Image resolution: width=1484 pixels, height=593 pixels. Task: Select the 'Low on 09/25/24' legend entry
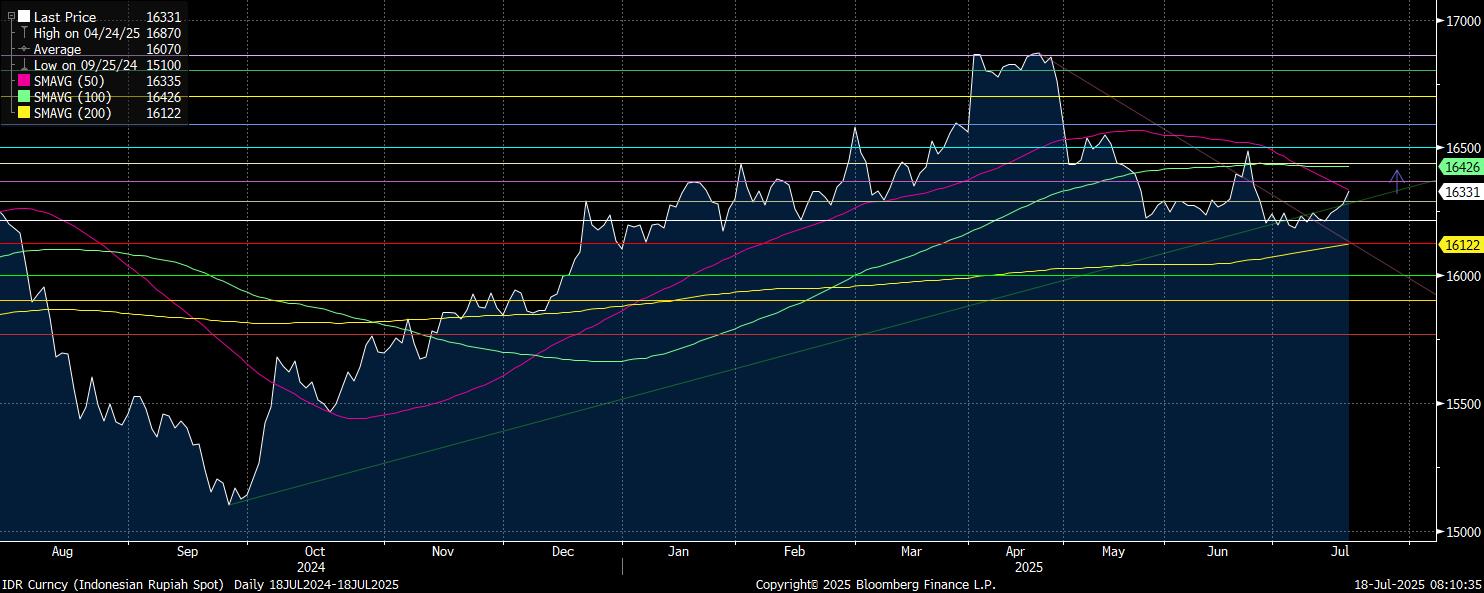(86, 65)
